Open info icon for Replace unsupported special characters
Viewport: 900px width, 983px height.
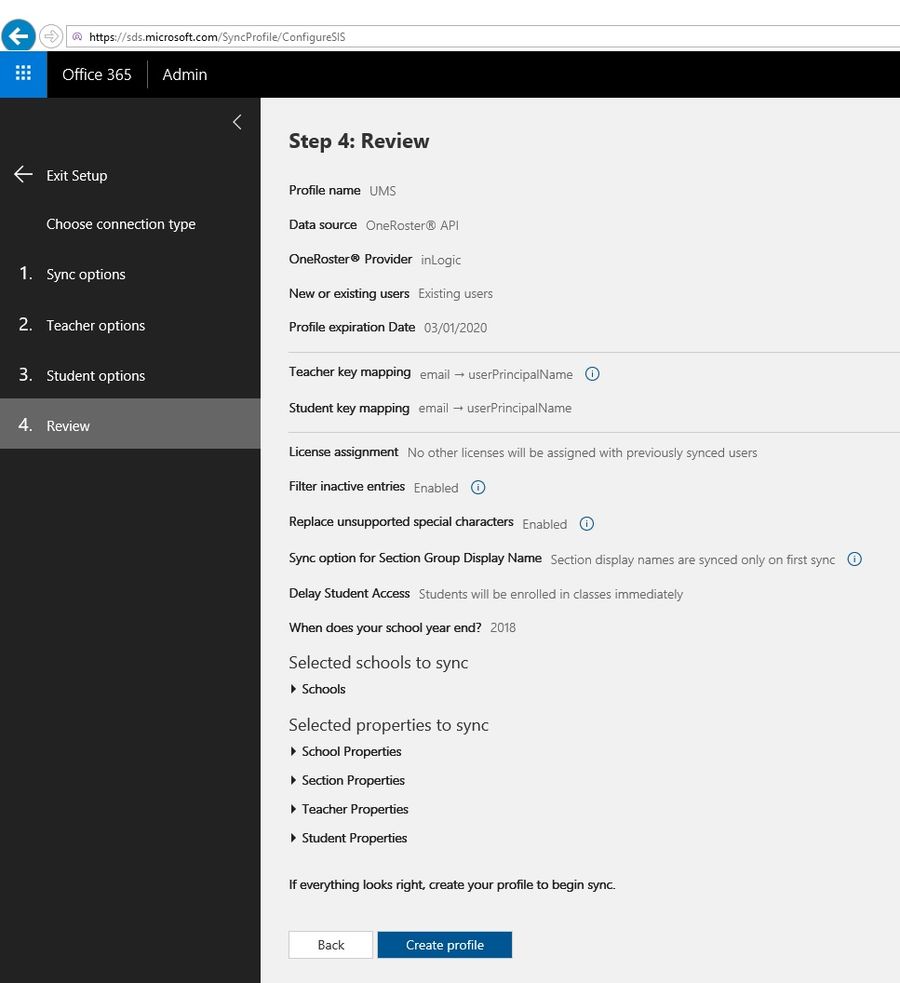click(587, 524)
